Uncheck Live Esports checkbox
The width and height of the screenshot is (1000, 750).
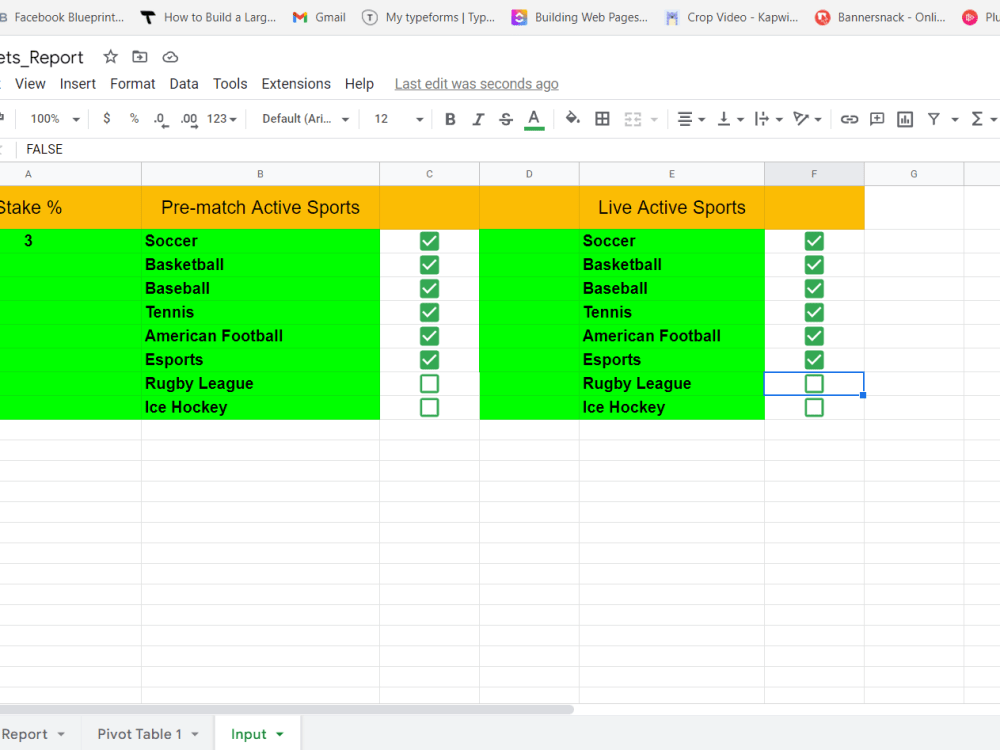coord(814,360)
